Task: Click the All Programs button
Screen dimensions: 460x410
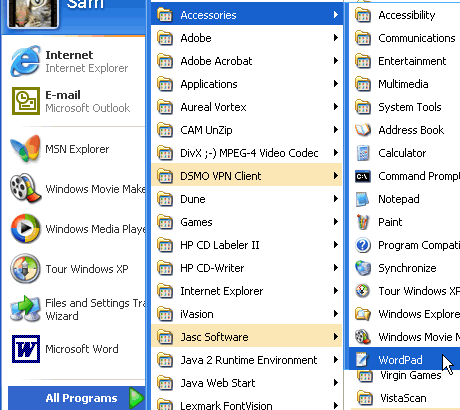Action: tap(77, 398)
